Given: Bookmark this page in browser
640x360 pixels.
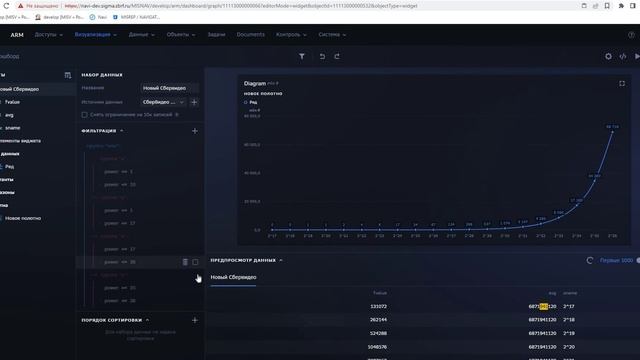Looking at the screenshot, I should point(607,6).
